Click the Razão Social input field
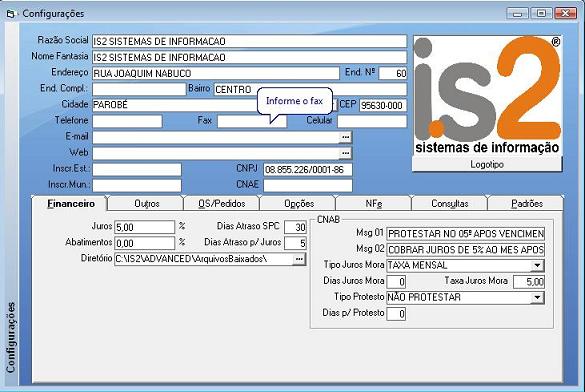This screenshot has width=585, height=392. (249, 41)
